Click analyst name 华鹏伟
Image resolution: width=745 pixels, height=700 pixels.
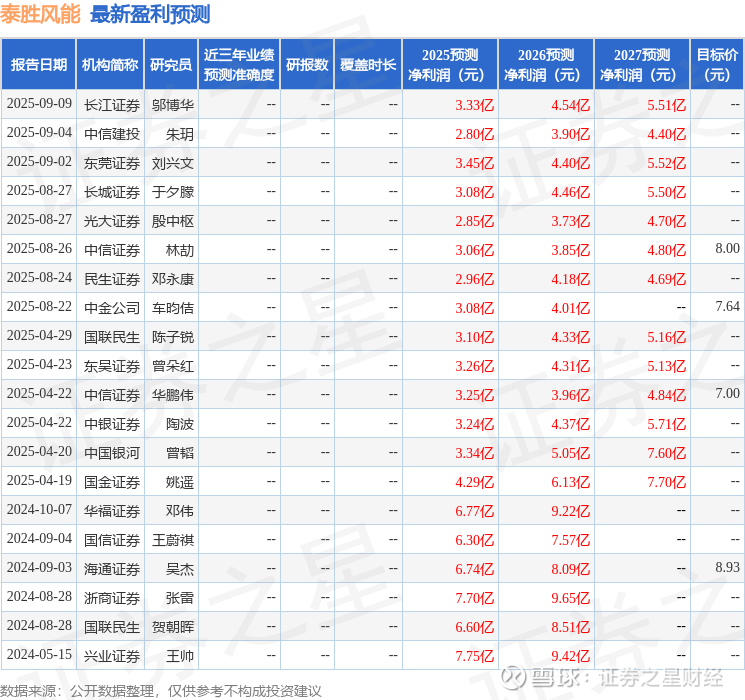pos(173,395)
